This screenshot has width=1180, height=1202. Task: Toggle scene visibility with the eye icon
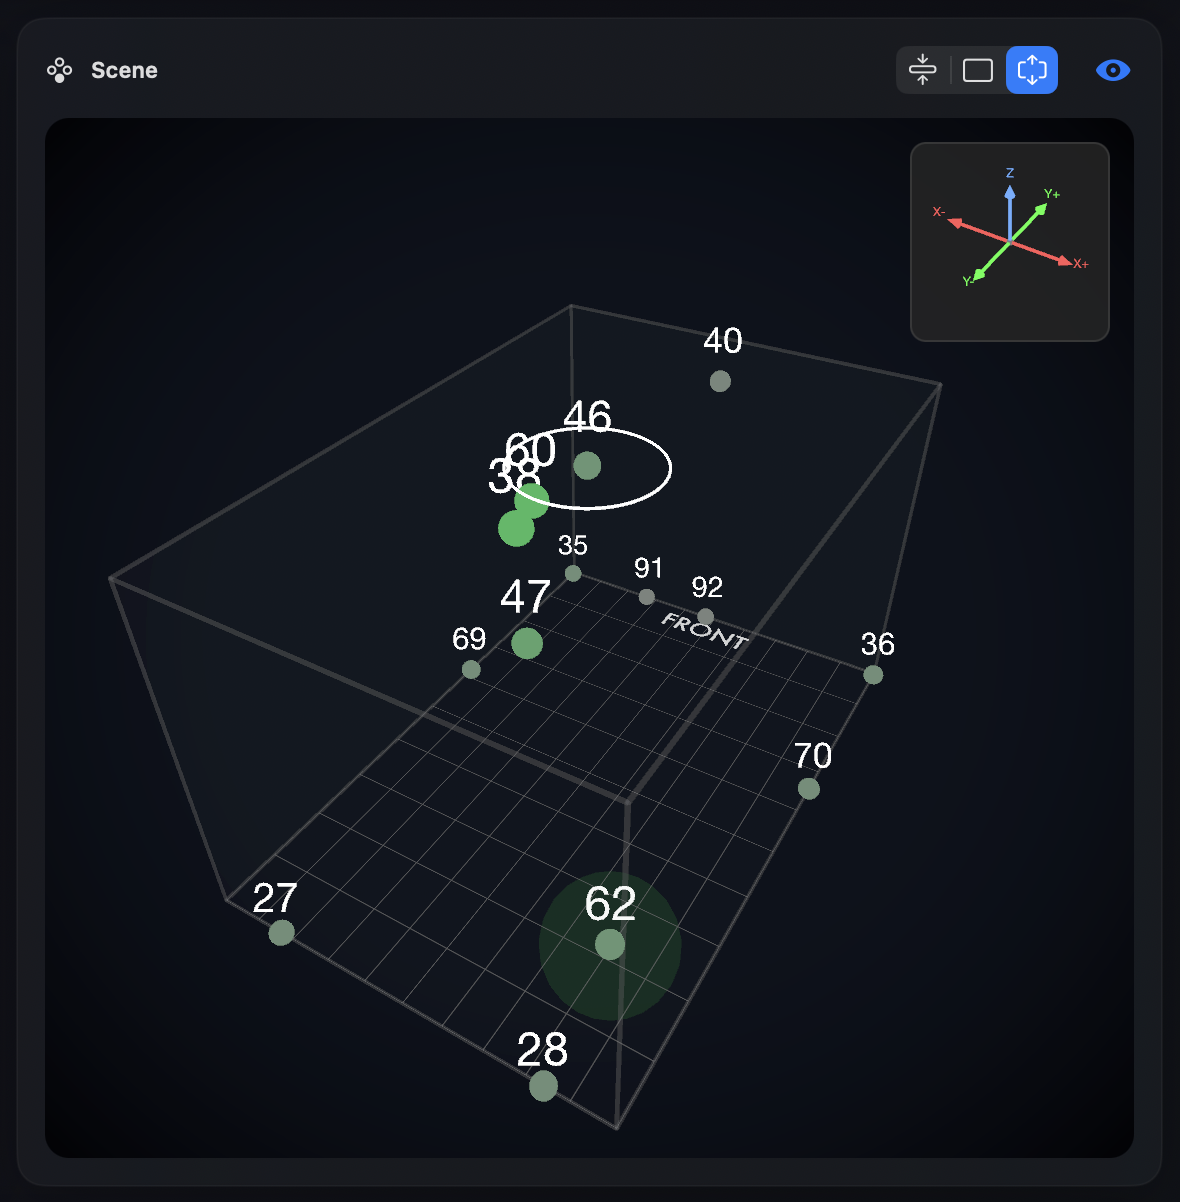click(1112, 70)
